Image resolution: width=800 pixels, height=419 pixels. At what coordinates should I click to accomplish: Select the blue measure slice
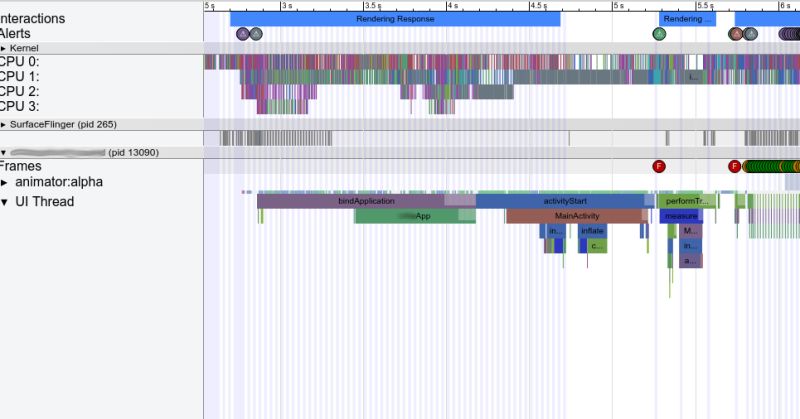tap(681, 216)
